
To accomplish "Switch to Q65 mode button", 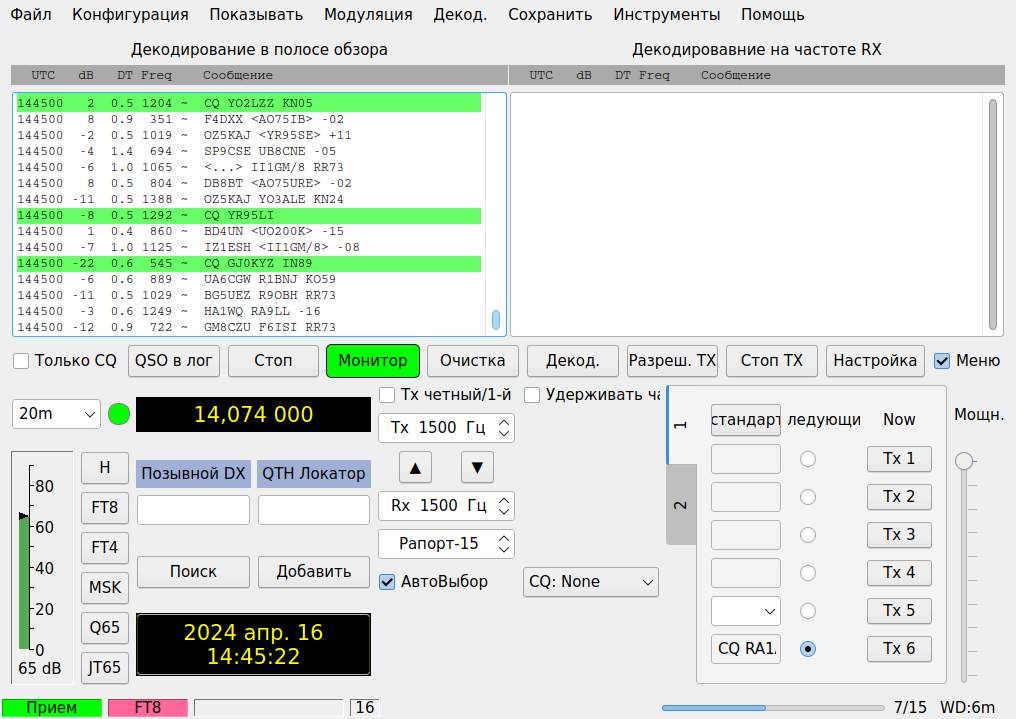I will pos(105,628).
